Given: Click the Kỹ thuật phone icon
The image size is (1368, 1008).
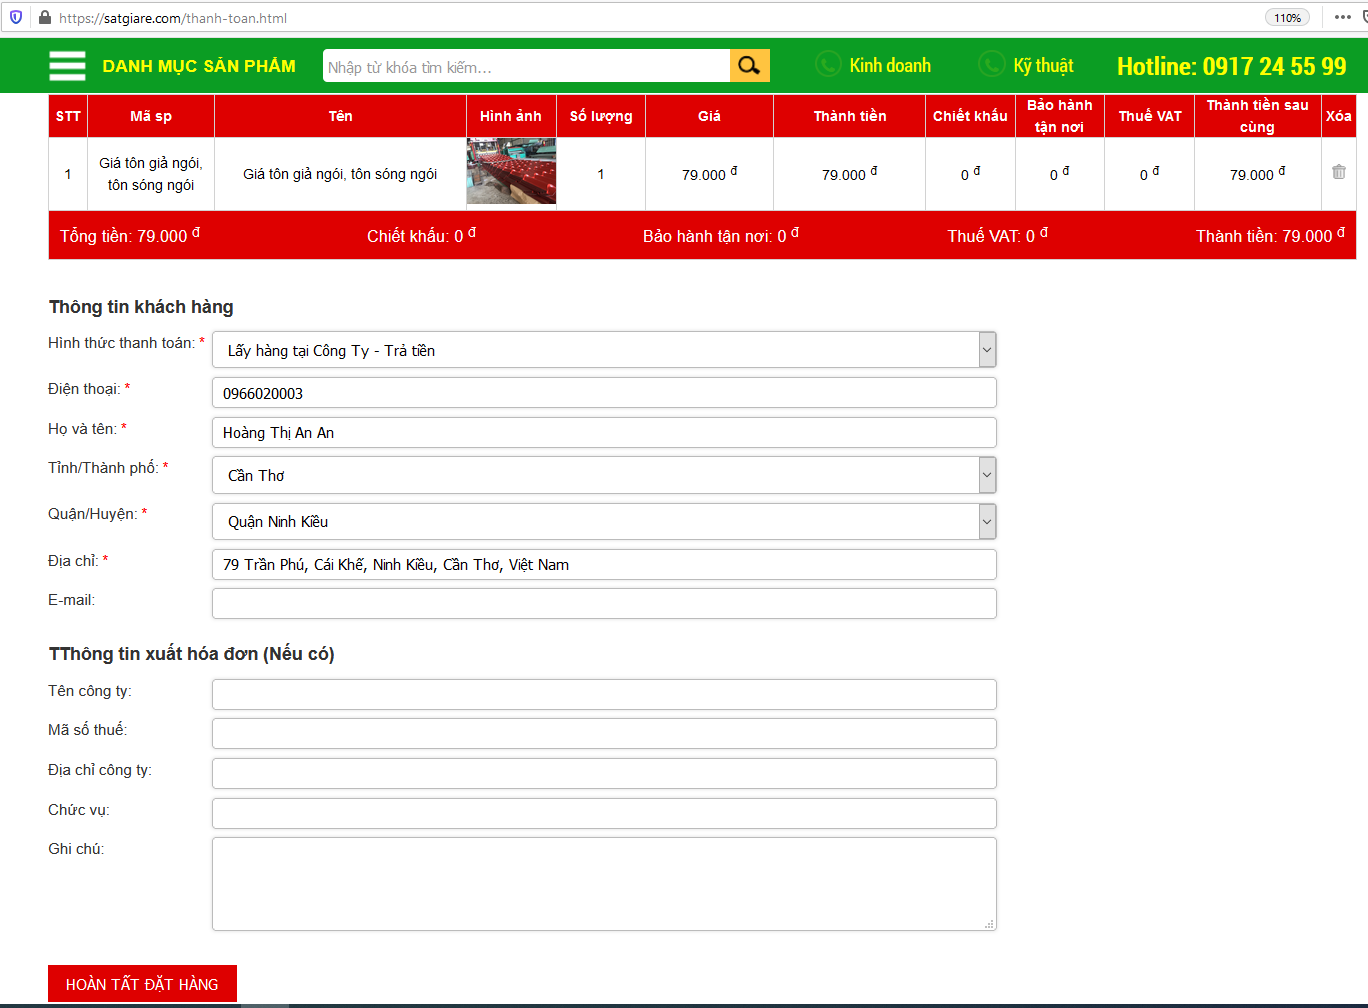Looking at the screenshot, I should click(x=991, y=65).
